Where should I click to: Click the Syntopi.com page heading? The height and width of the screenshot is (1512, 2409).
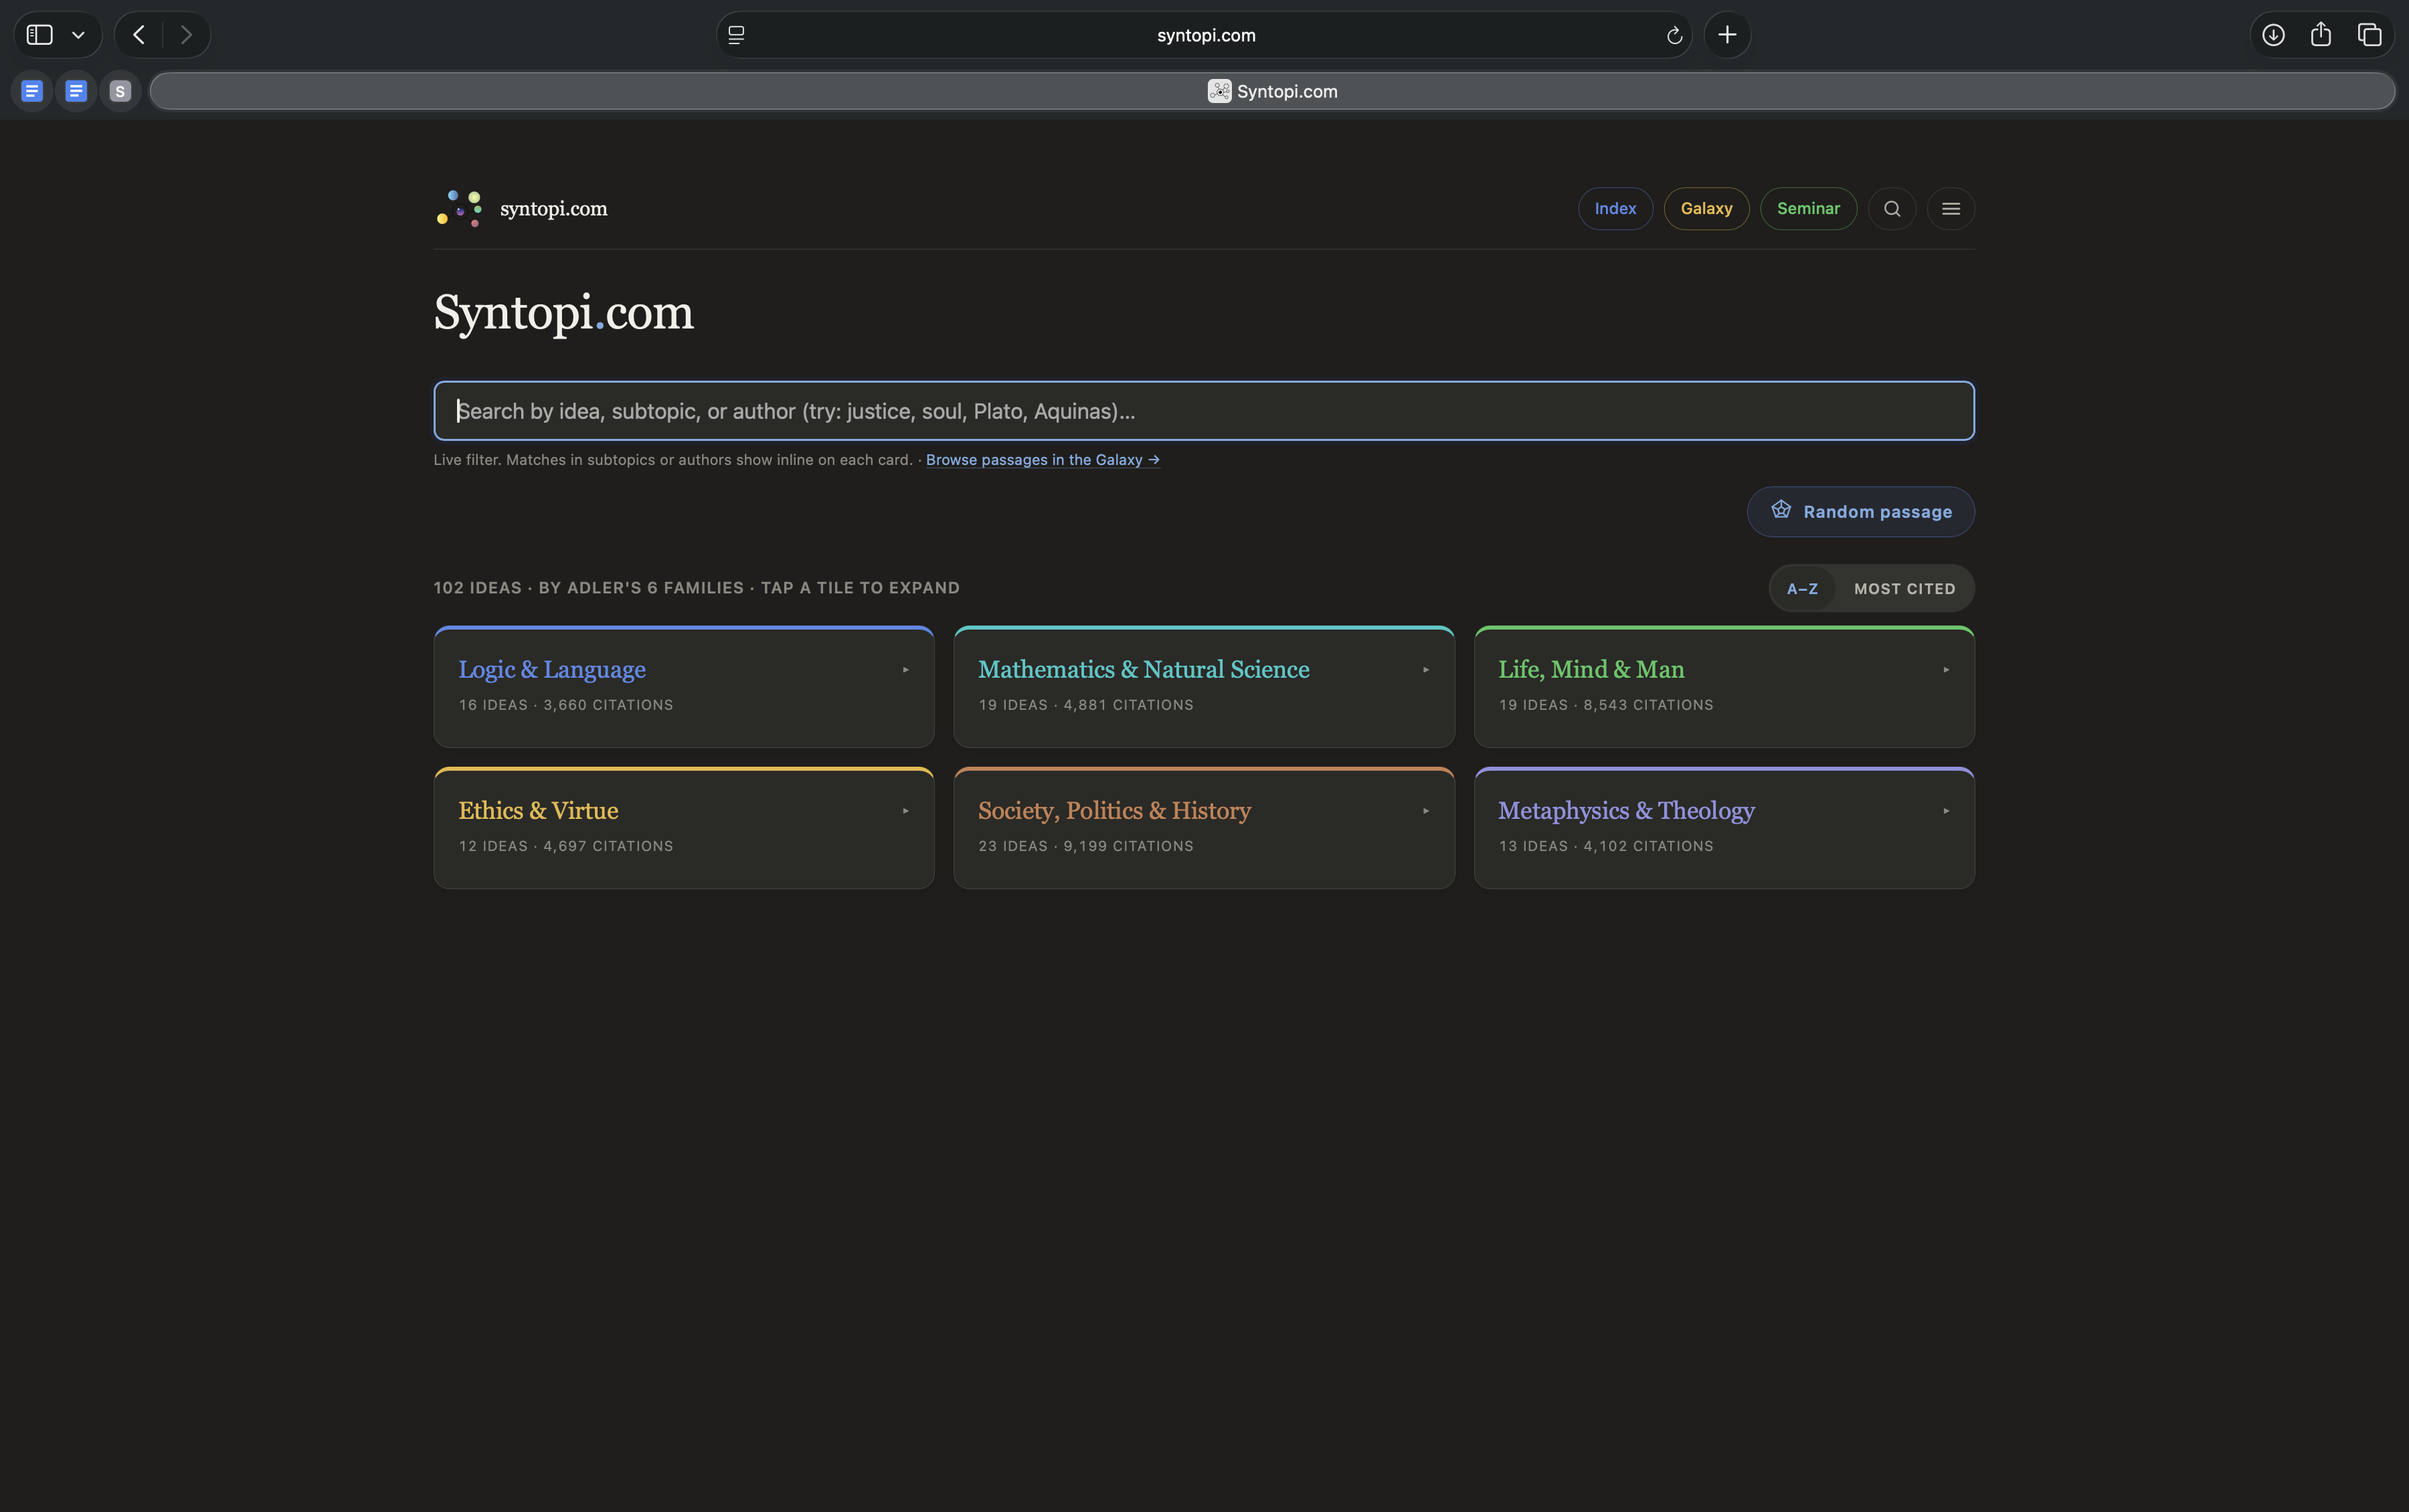[563, 313]
